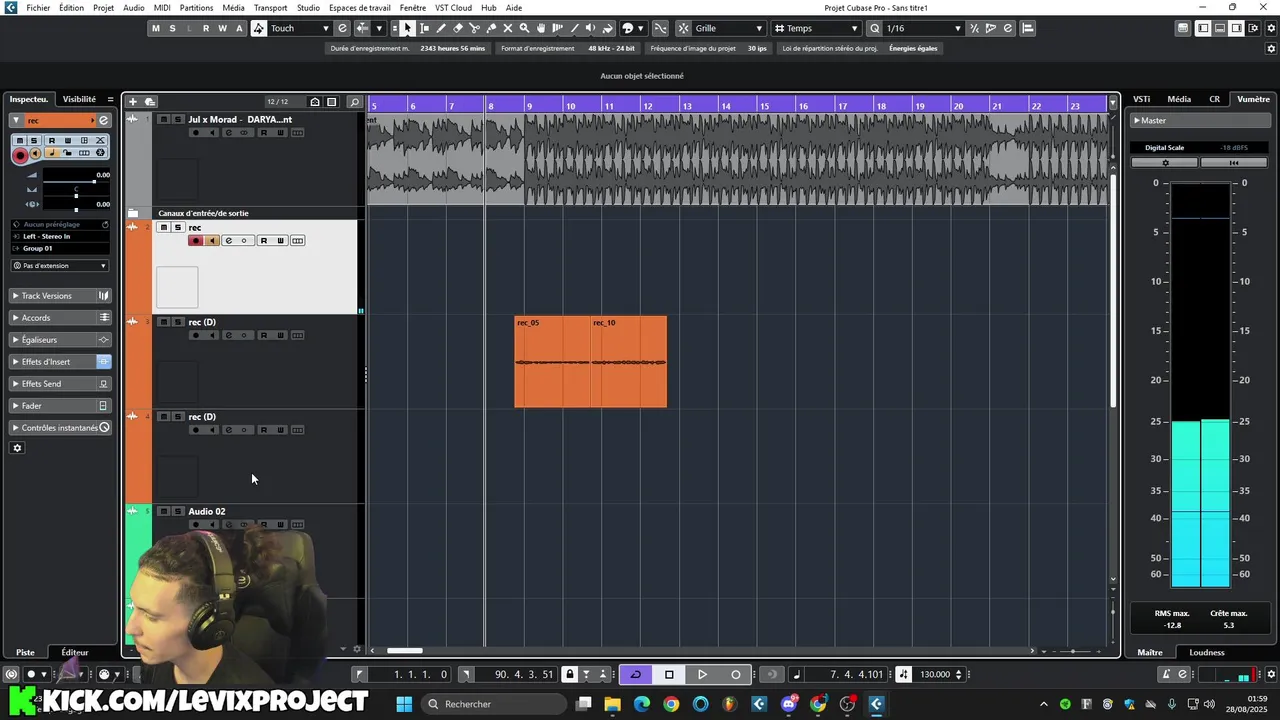Start playback with transport Play button
This screenshot has height=720, width=1280.
pos(702,674)
